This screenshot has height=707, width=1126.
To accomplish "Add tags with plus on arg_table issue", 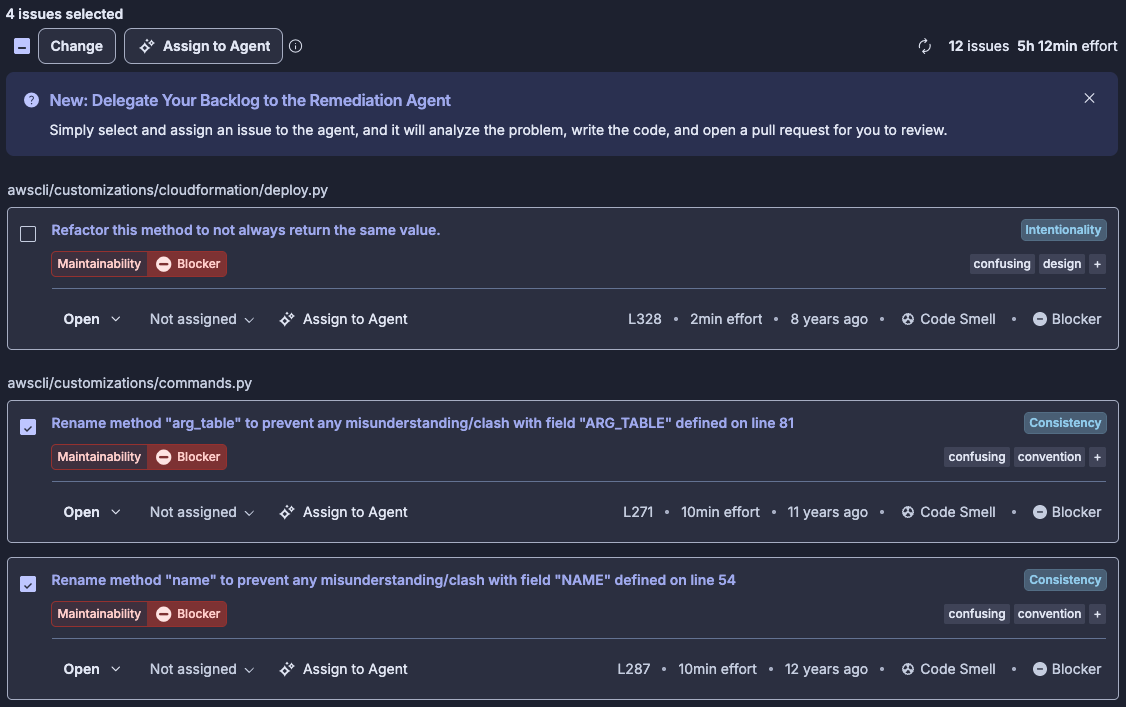I will [1097, 457].
